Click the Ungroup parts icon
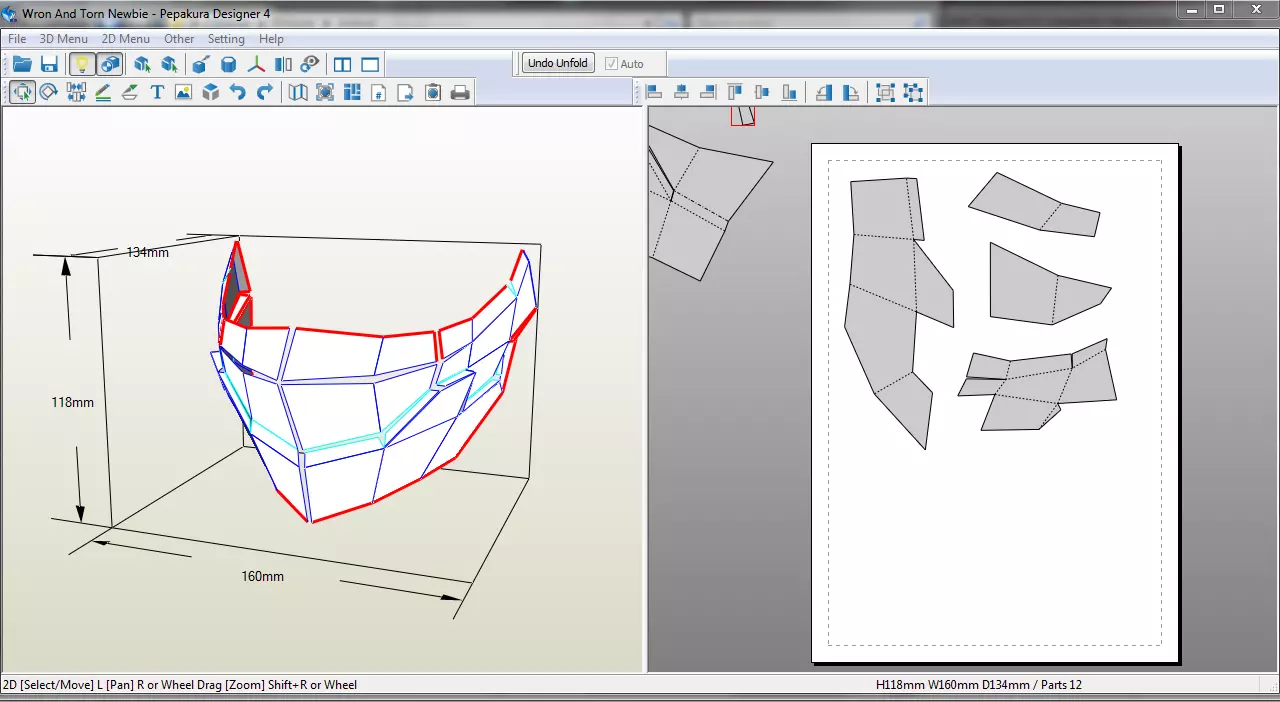1280x702 pixels. pos(913,93)
